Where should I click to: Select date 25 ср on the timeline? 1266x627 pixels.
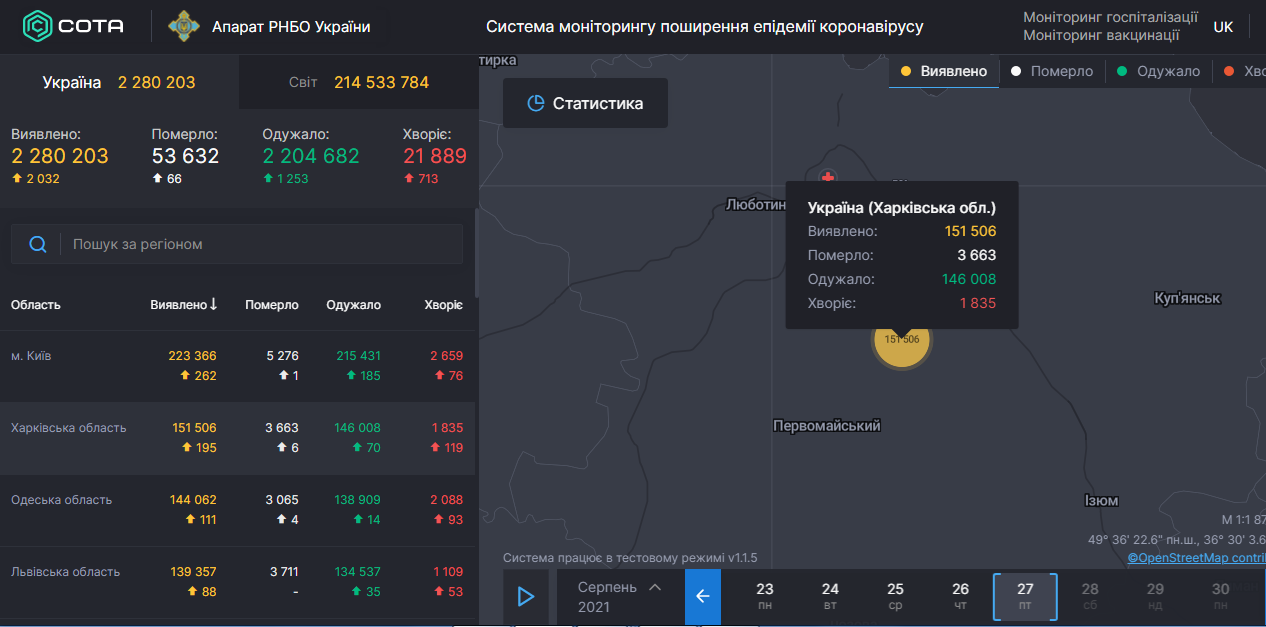pos(895,597)
